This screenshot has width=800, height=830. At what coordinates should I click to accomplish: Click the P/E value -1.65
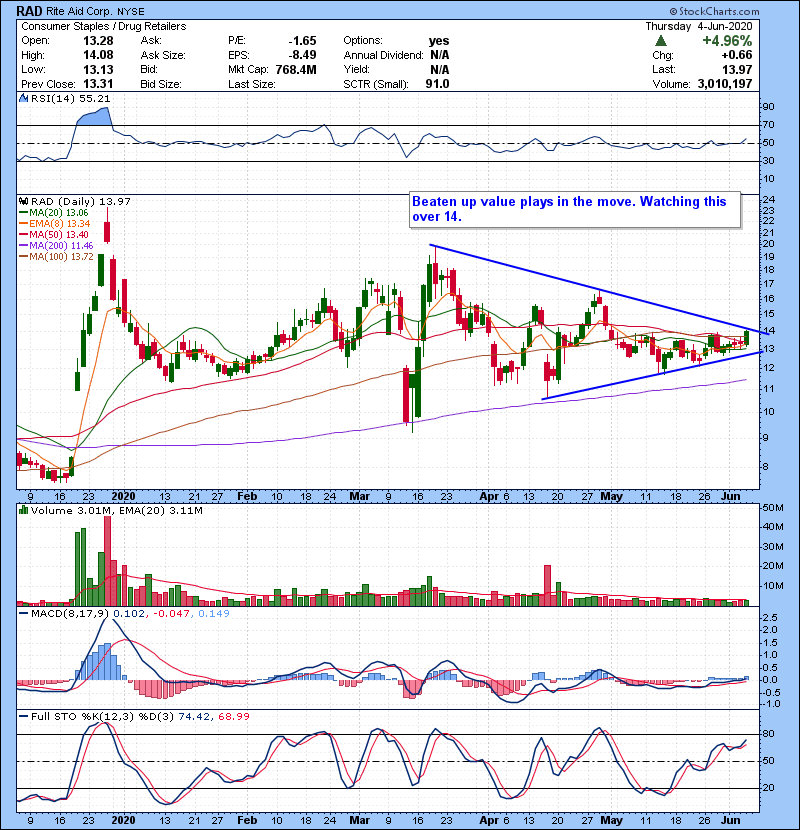pos(302,41)
